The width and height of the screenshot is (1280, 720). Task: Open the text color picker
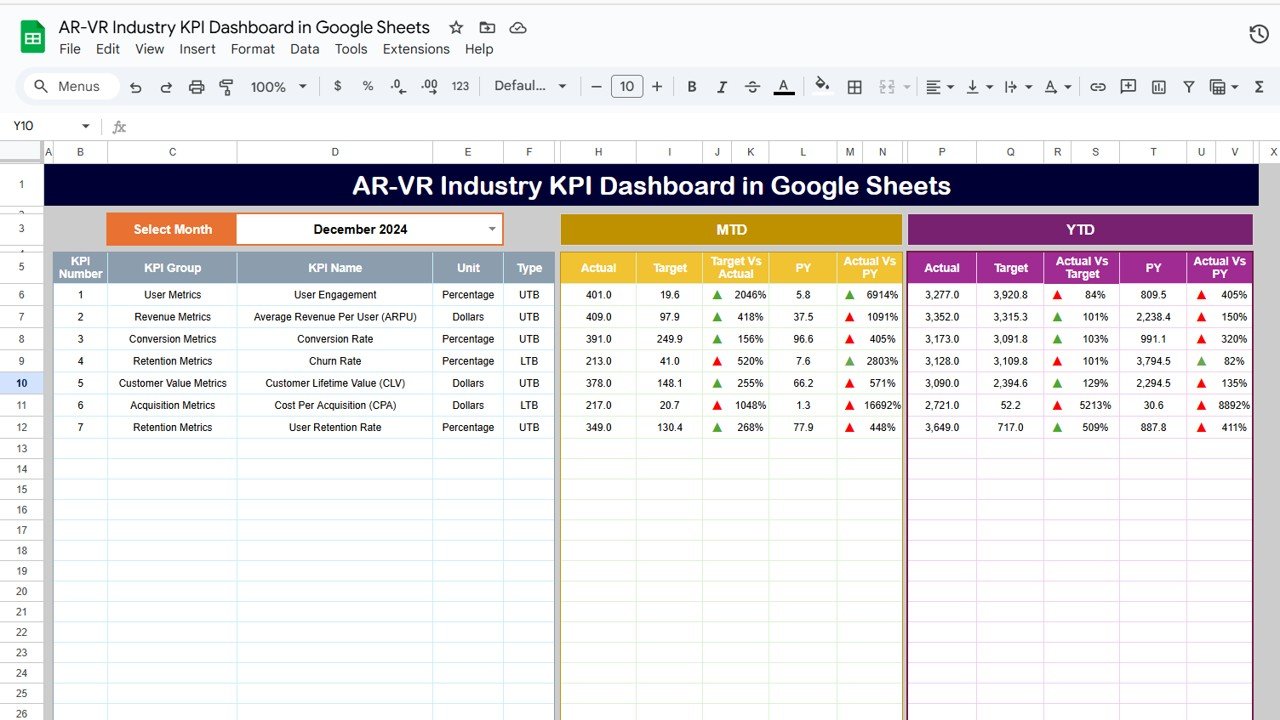pyautogui.click(x=784, y=87)
